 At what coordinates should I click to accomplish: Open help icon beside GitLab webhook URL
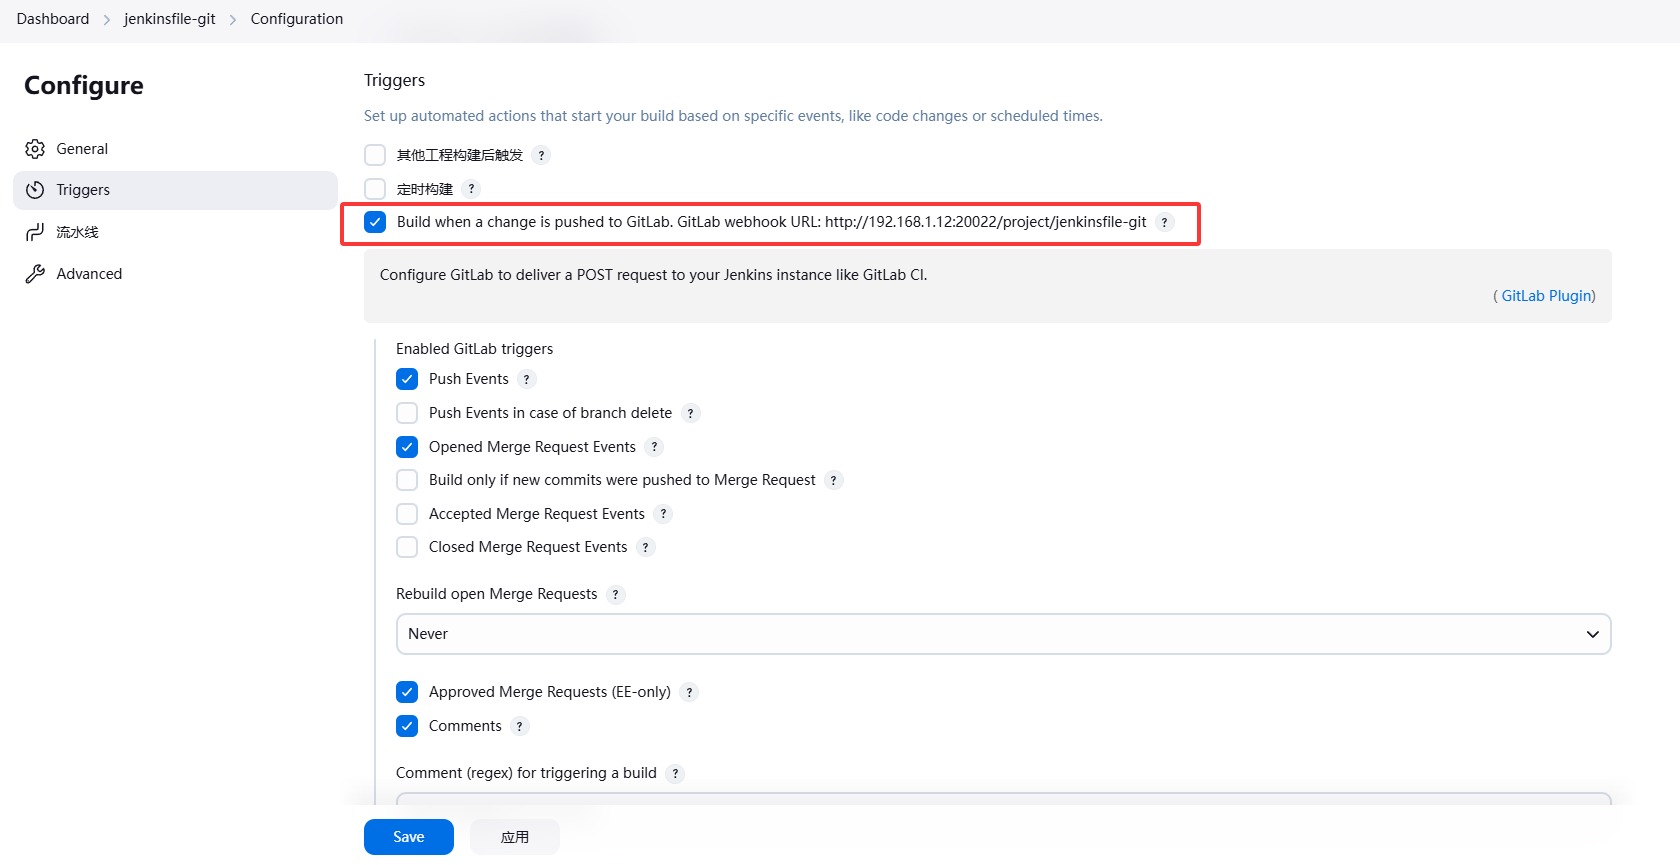tap(1164, 222)
